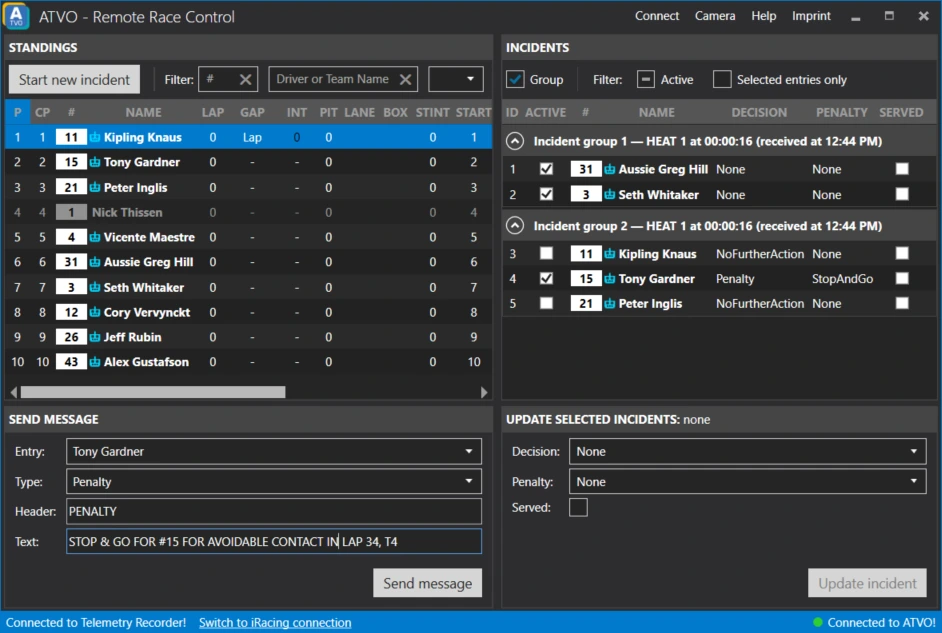
Task: Open the Decision dropdown in update panel
Action: 747,452
